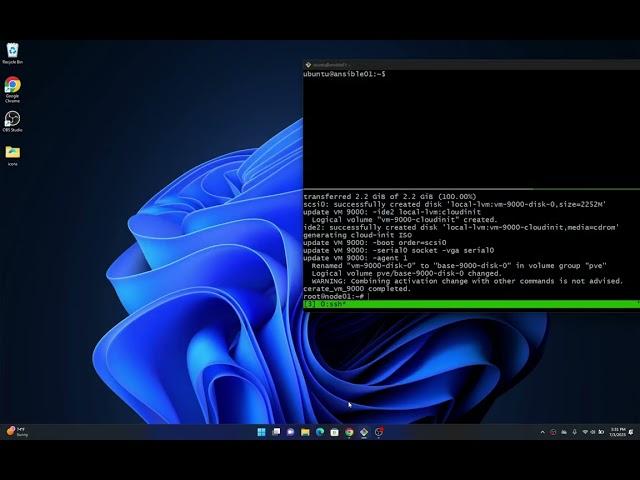Click the 'cerate_vm_9000 completed.' line
This screenshot has height=480, width=640.
point(357,289)
